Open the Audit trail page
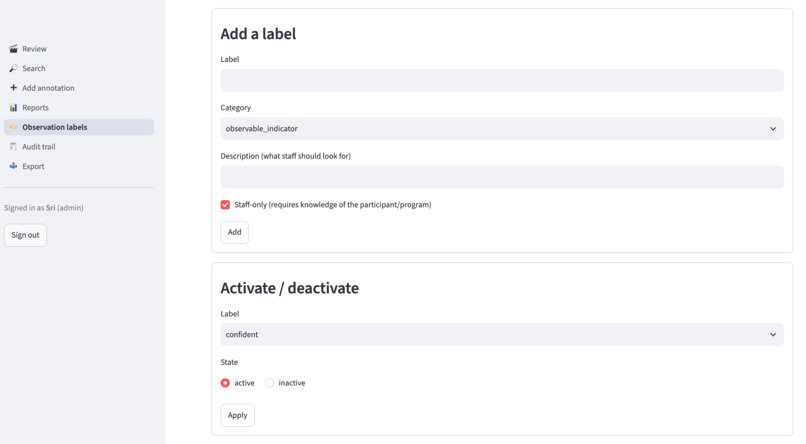The image size is (806, 444). point(79,146)
